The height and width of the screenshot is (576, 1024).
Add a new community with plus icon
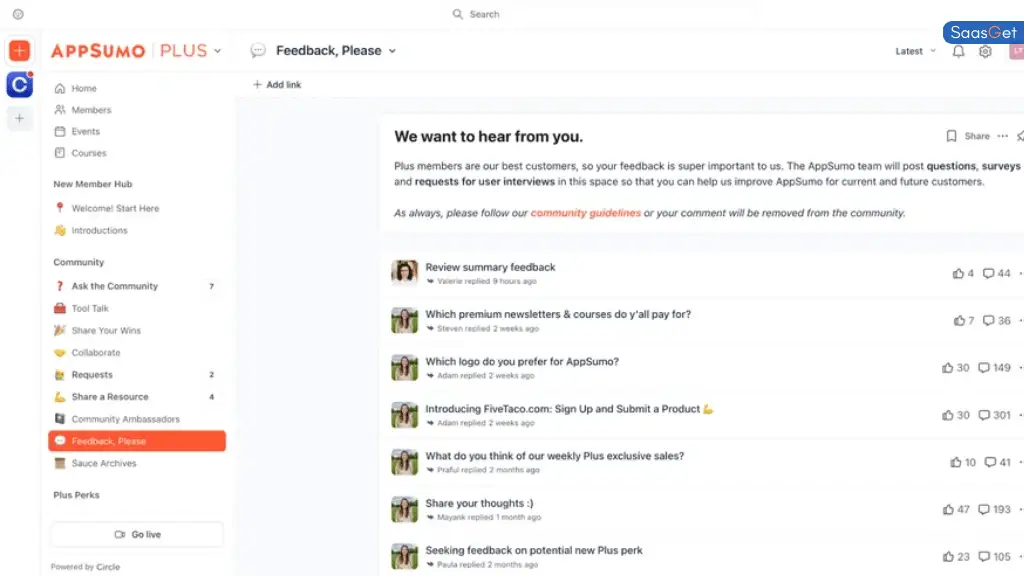point(19,118)
